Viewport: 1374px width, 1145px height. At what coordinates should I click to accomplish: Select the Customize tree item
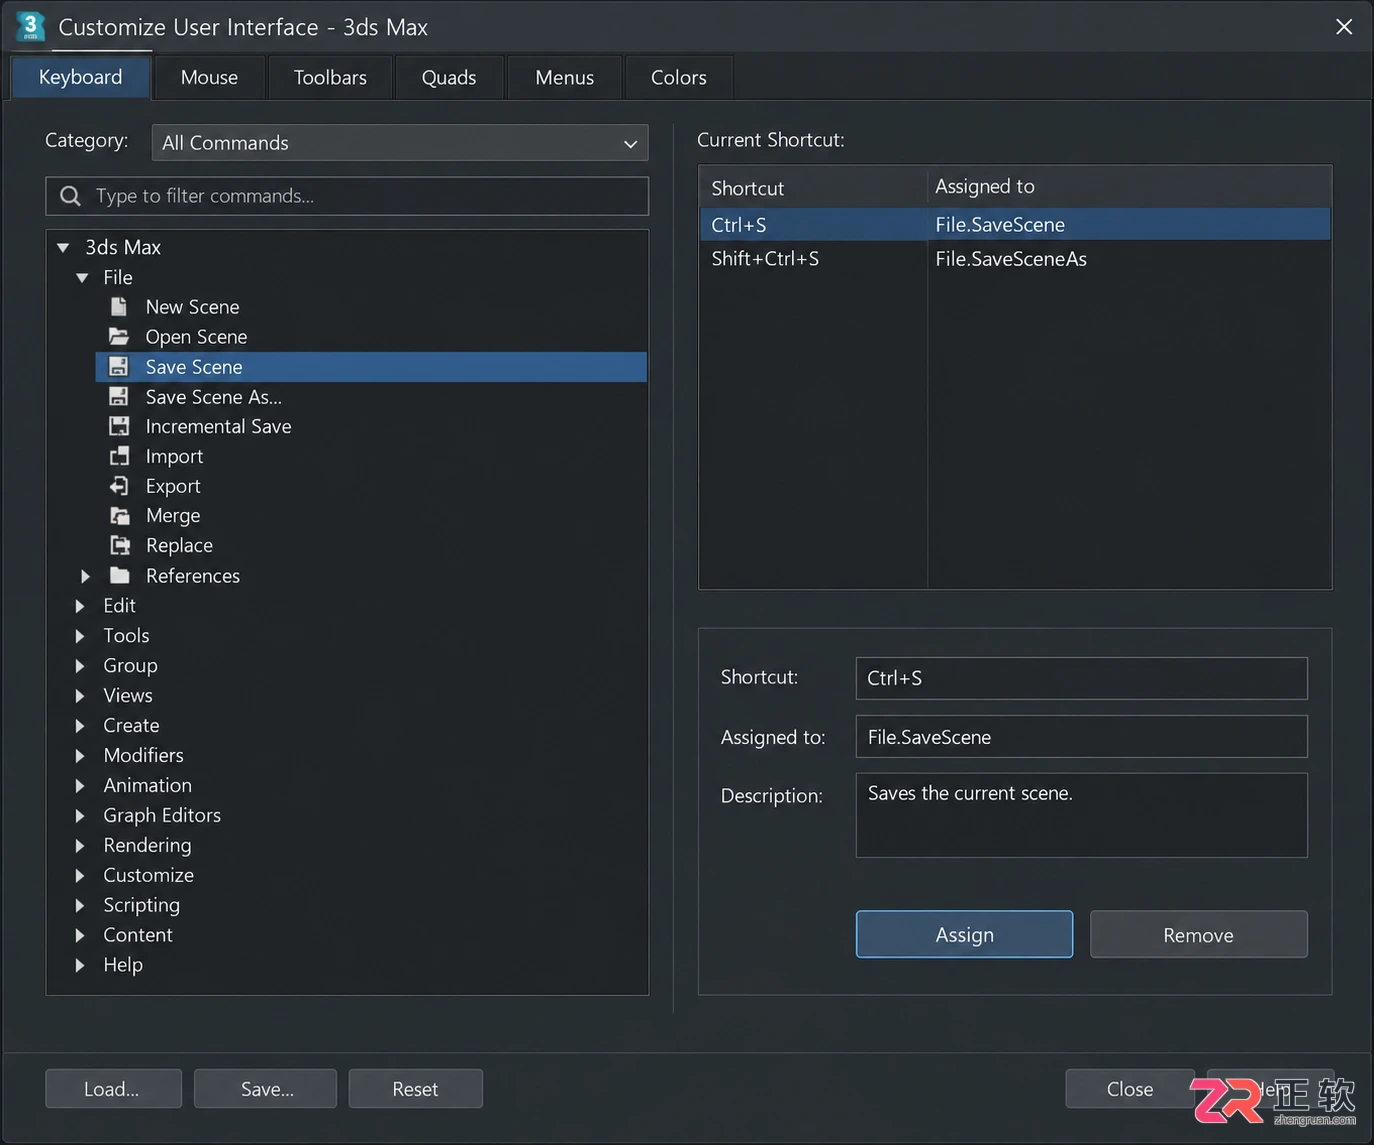[149, 875]
